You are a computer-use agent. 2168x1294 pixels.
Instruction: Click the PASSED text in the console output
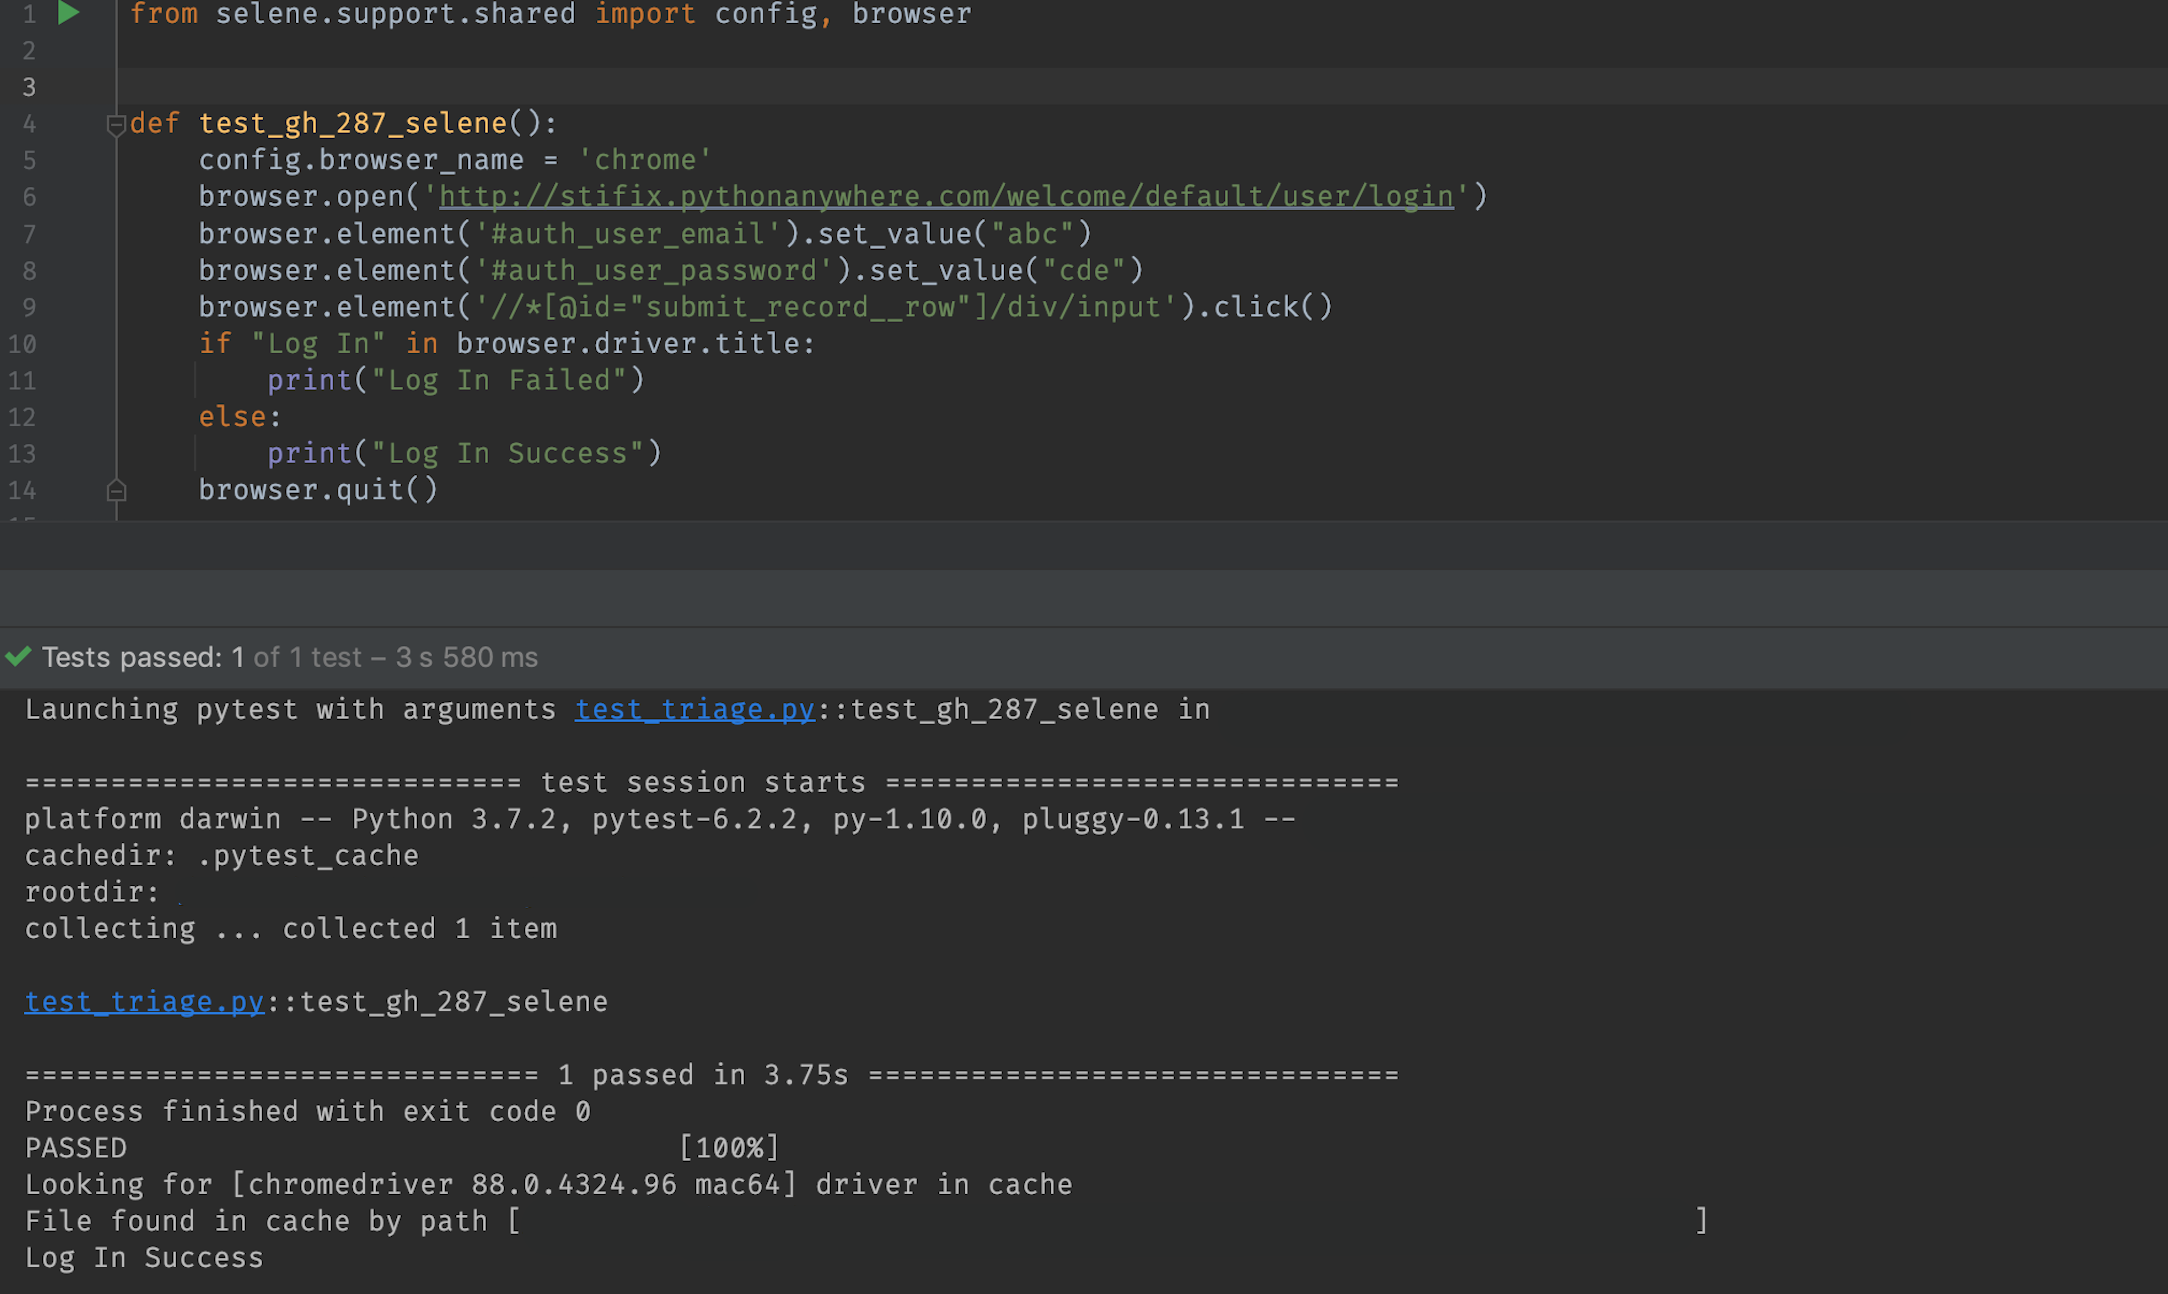pos(75,1147)
